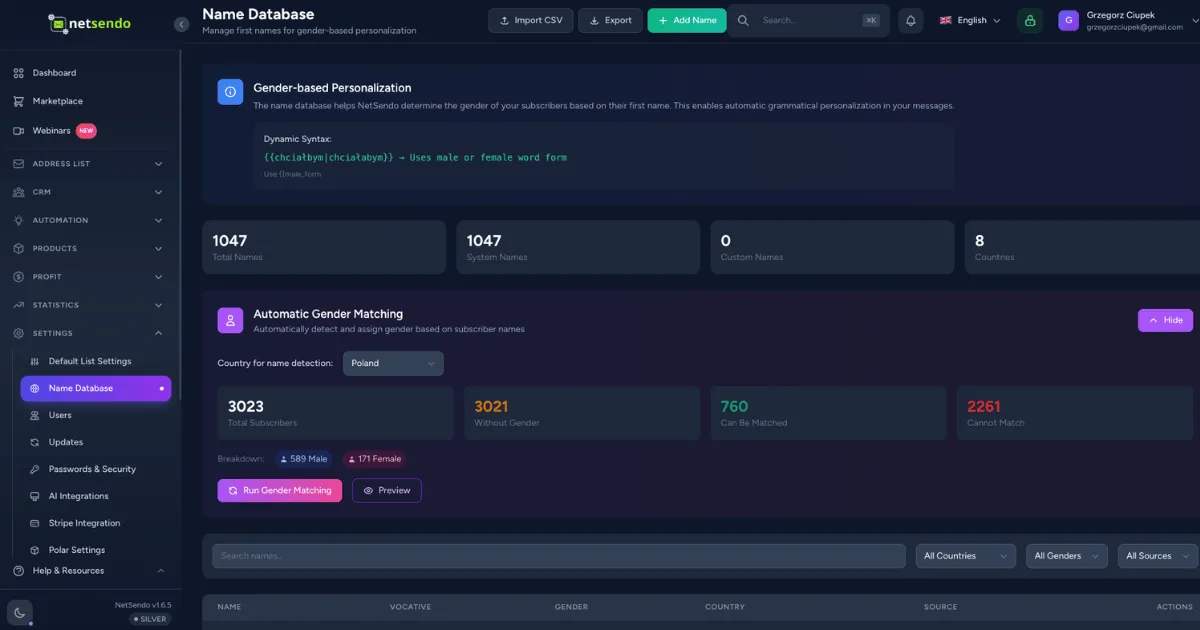Open the All Sources filter
This screenshot has width=1200, height=630.
[x=1158, y=556]
